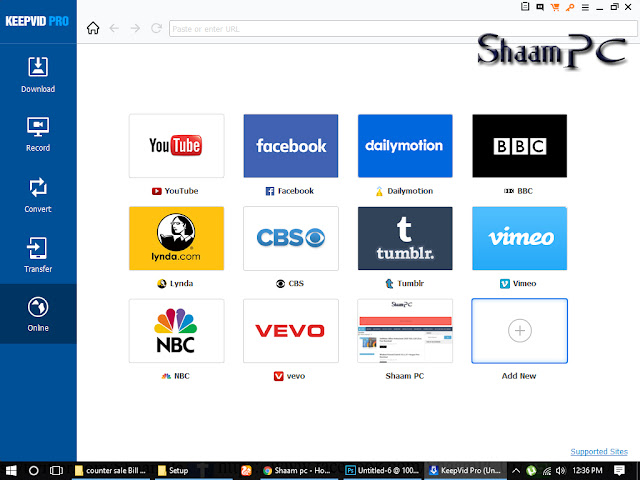The image size is (640, 480).
Task: Open the hamburger menu in title bar
Action: tap(585, 7)
